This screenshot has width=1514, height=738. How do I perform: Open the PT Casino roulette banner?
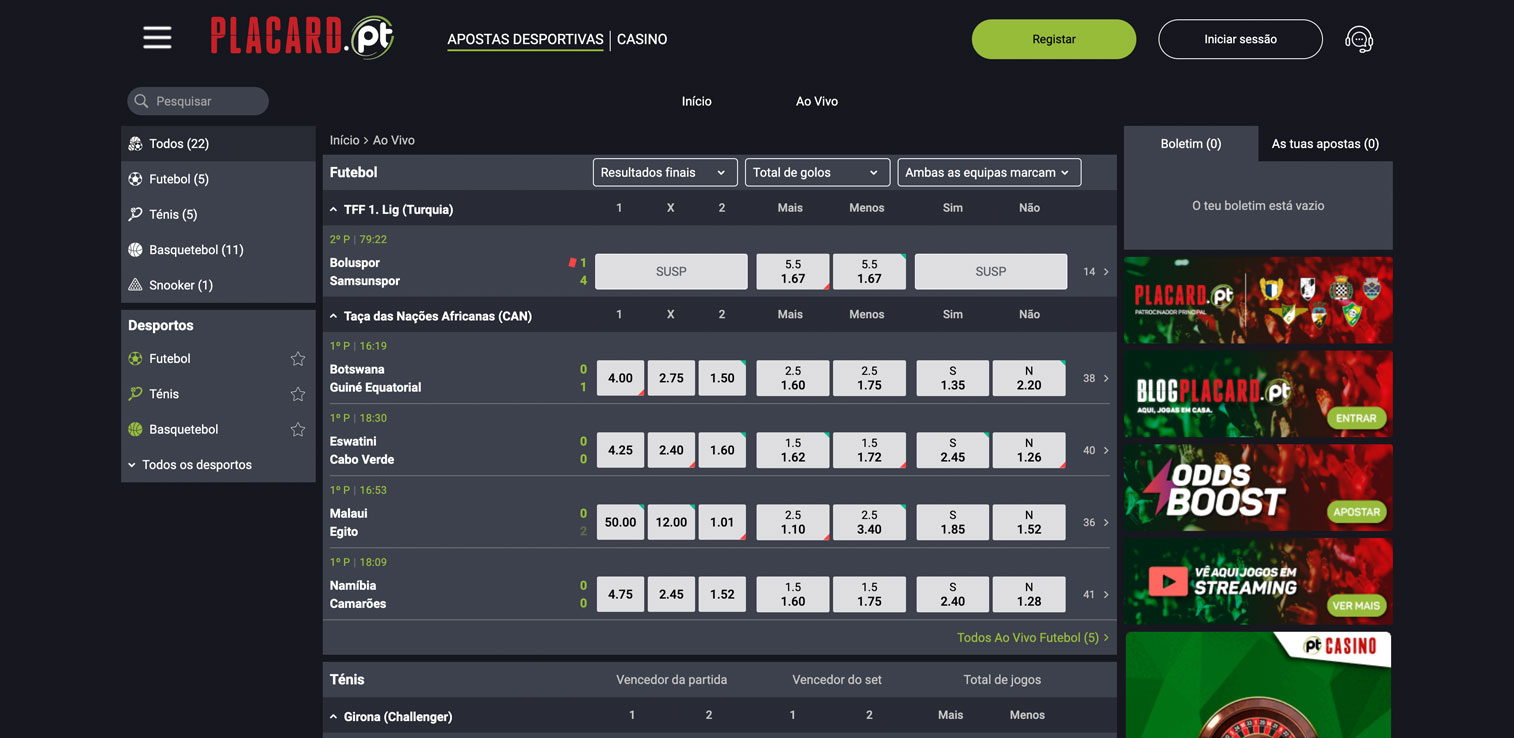tap(1258, 685)
